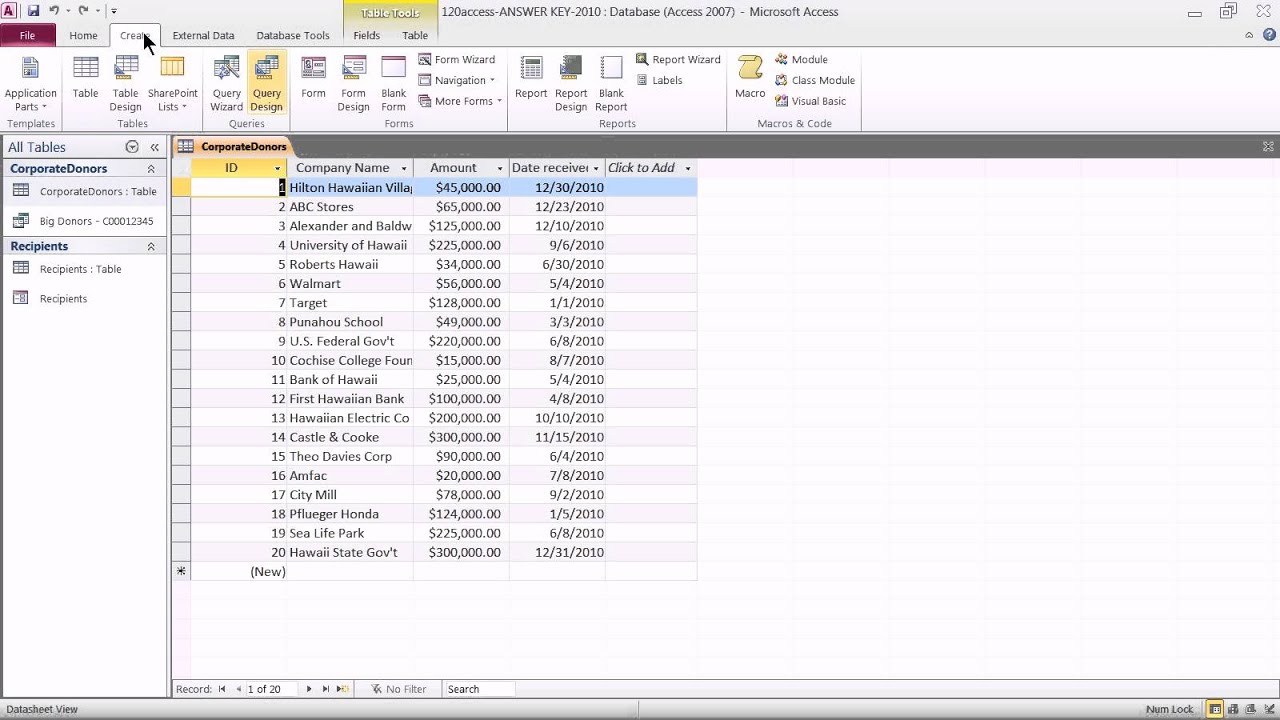Viewport: 1280px width, 720px height.
Task: Select Datasheet View icon in status bar
Action: 1215,709
